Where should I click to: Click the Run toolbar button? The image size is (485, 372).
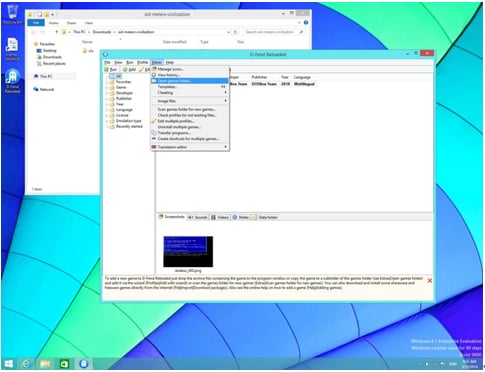click(x=111, y=69)
